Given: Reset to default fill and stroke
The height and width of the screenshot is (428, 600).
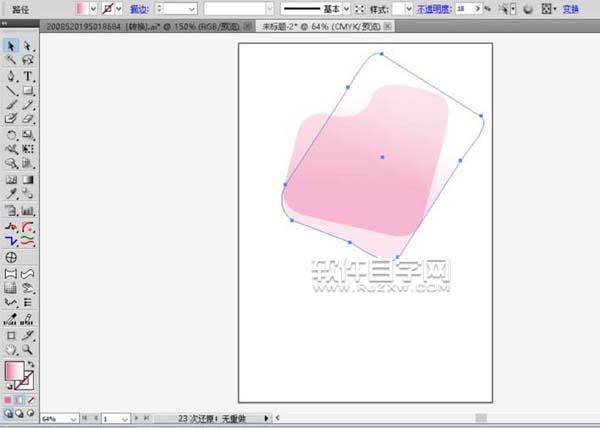Looking at the screenshot, I should (x=9, y=386).
